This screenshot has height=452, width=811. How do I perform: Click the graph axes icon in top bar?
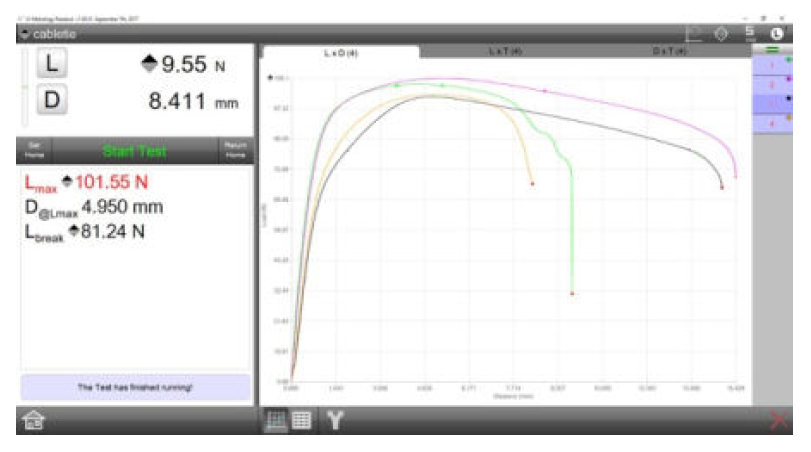pos(693,34)
